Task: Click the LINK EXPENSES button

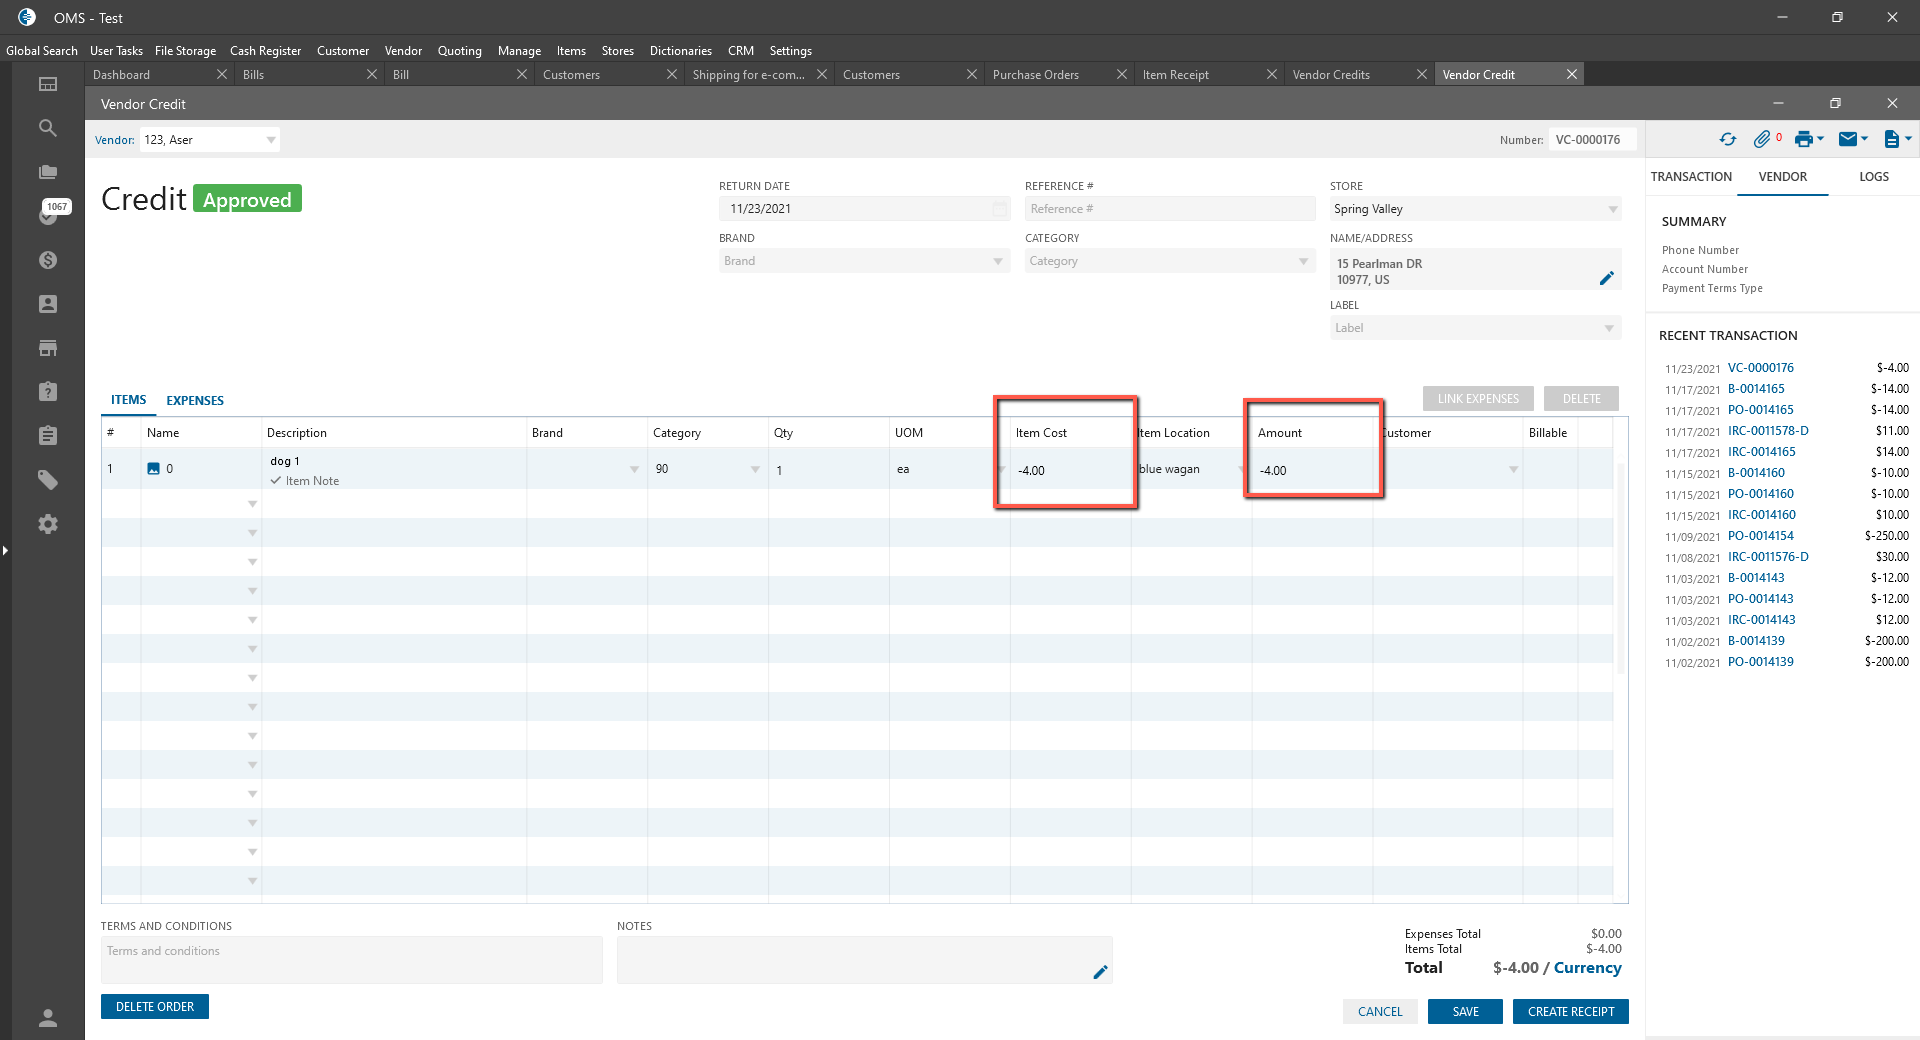Action: [x=1478, y=399]
